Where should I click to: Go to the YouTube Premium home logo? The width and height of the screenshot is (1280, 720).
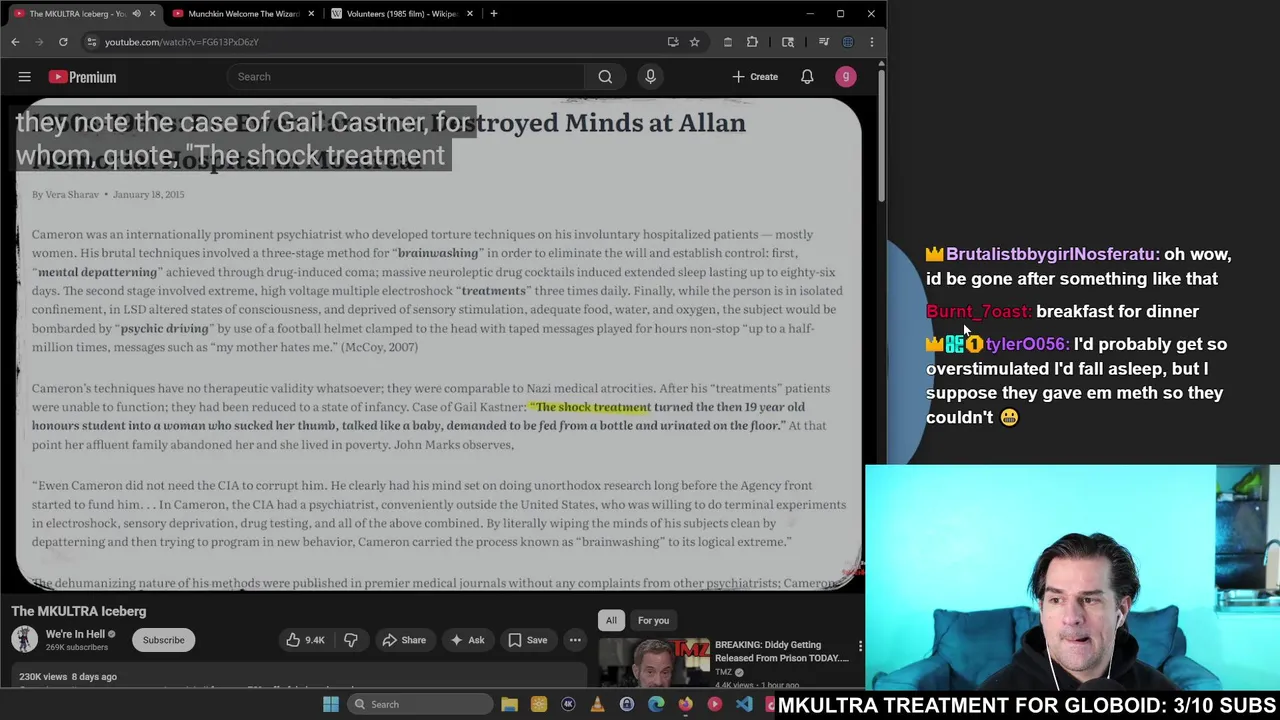pyautogui.click(x=82, y=77)
